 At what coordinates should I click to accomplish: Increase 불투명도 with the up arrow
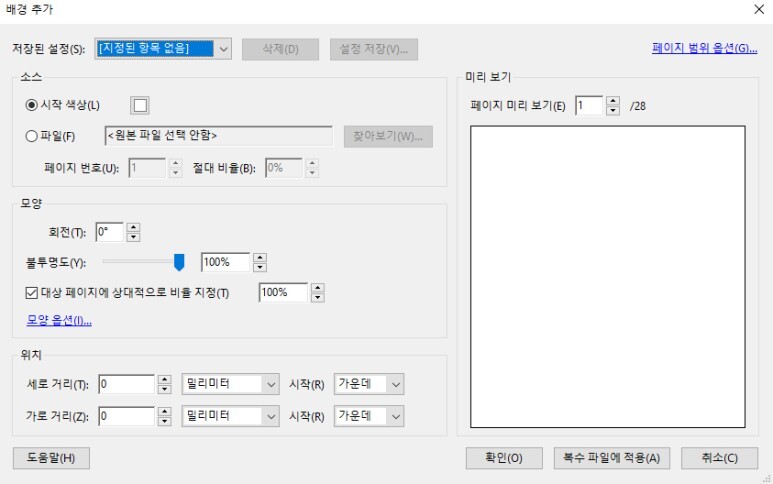click(x=260, y=257)
